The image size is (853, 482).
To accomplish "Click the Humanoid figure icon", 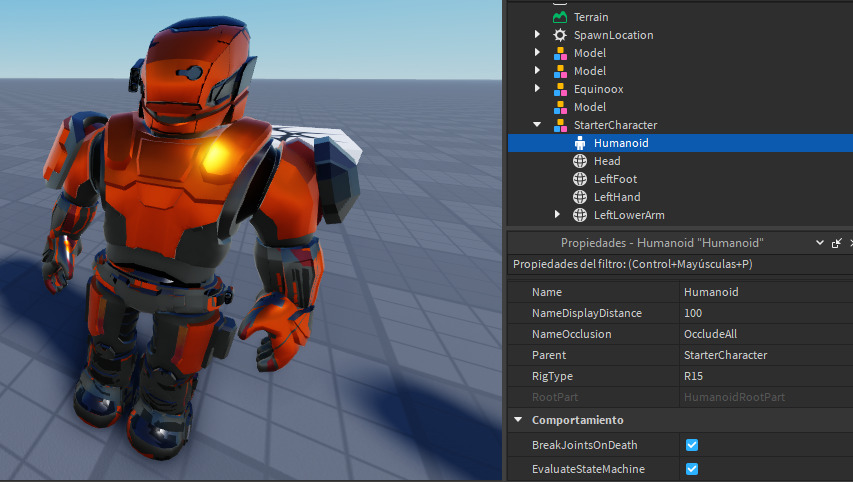I will (580, 143).
